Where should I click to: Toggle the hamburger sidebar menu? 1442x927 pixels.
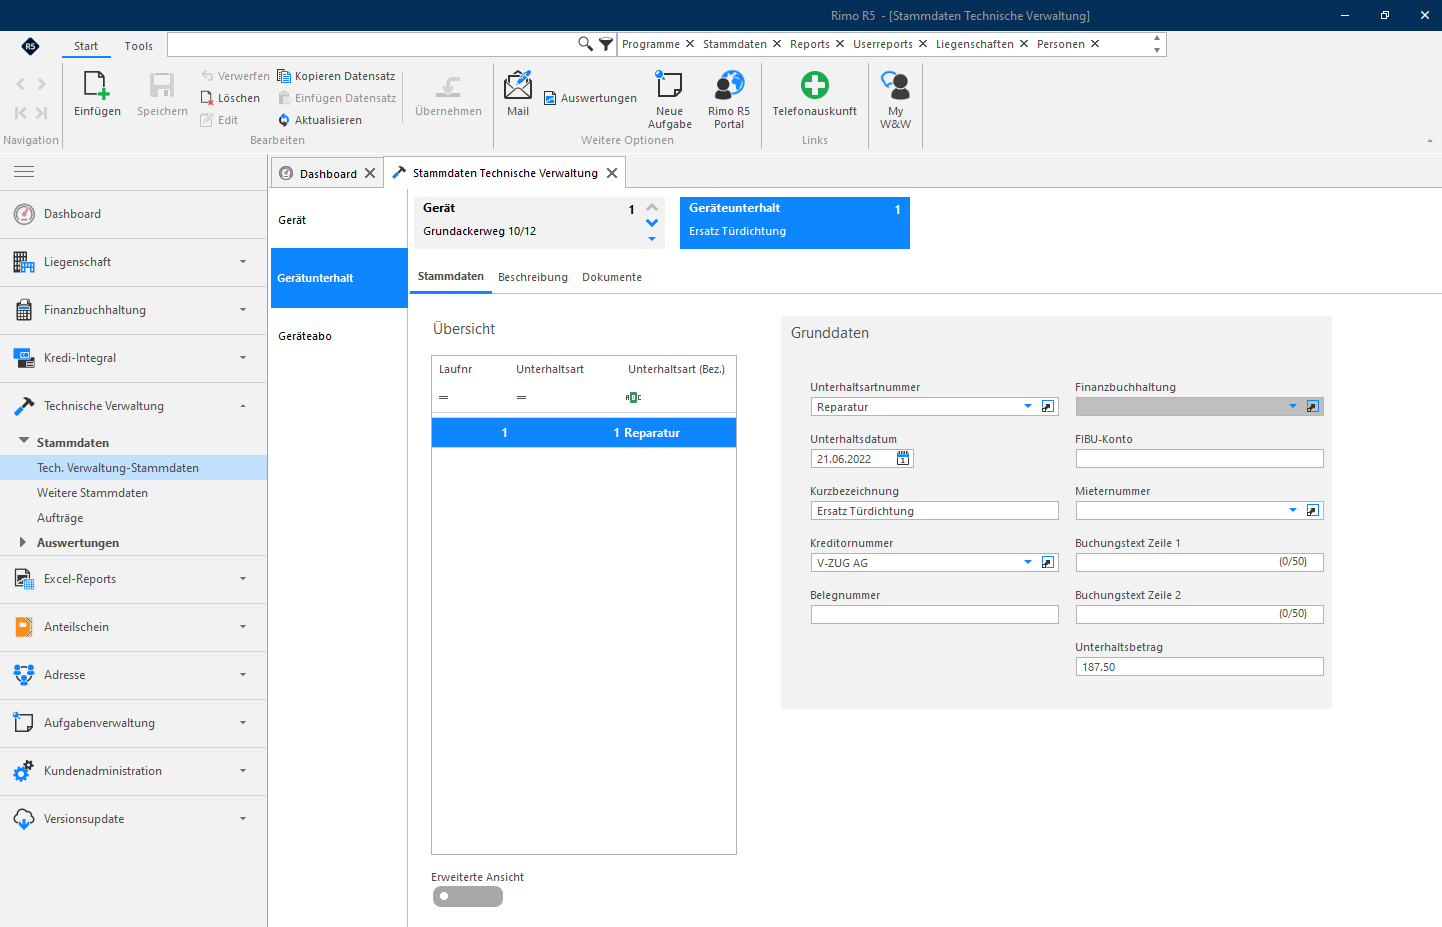click(24, 172)
